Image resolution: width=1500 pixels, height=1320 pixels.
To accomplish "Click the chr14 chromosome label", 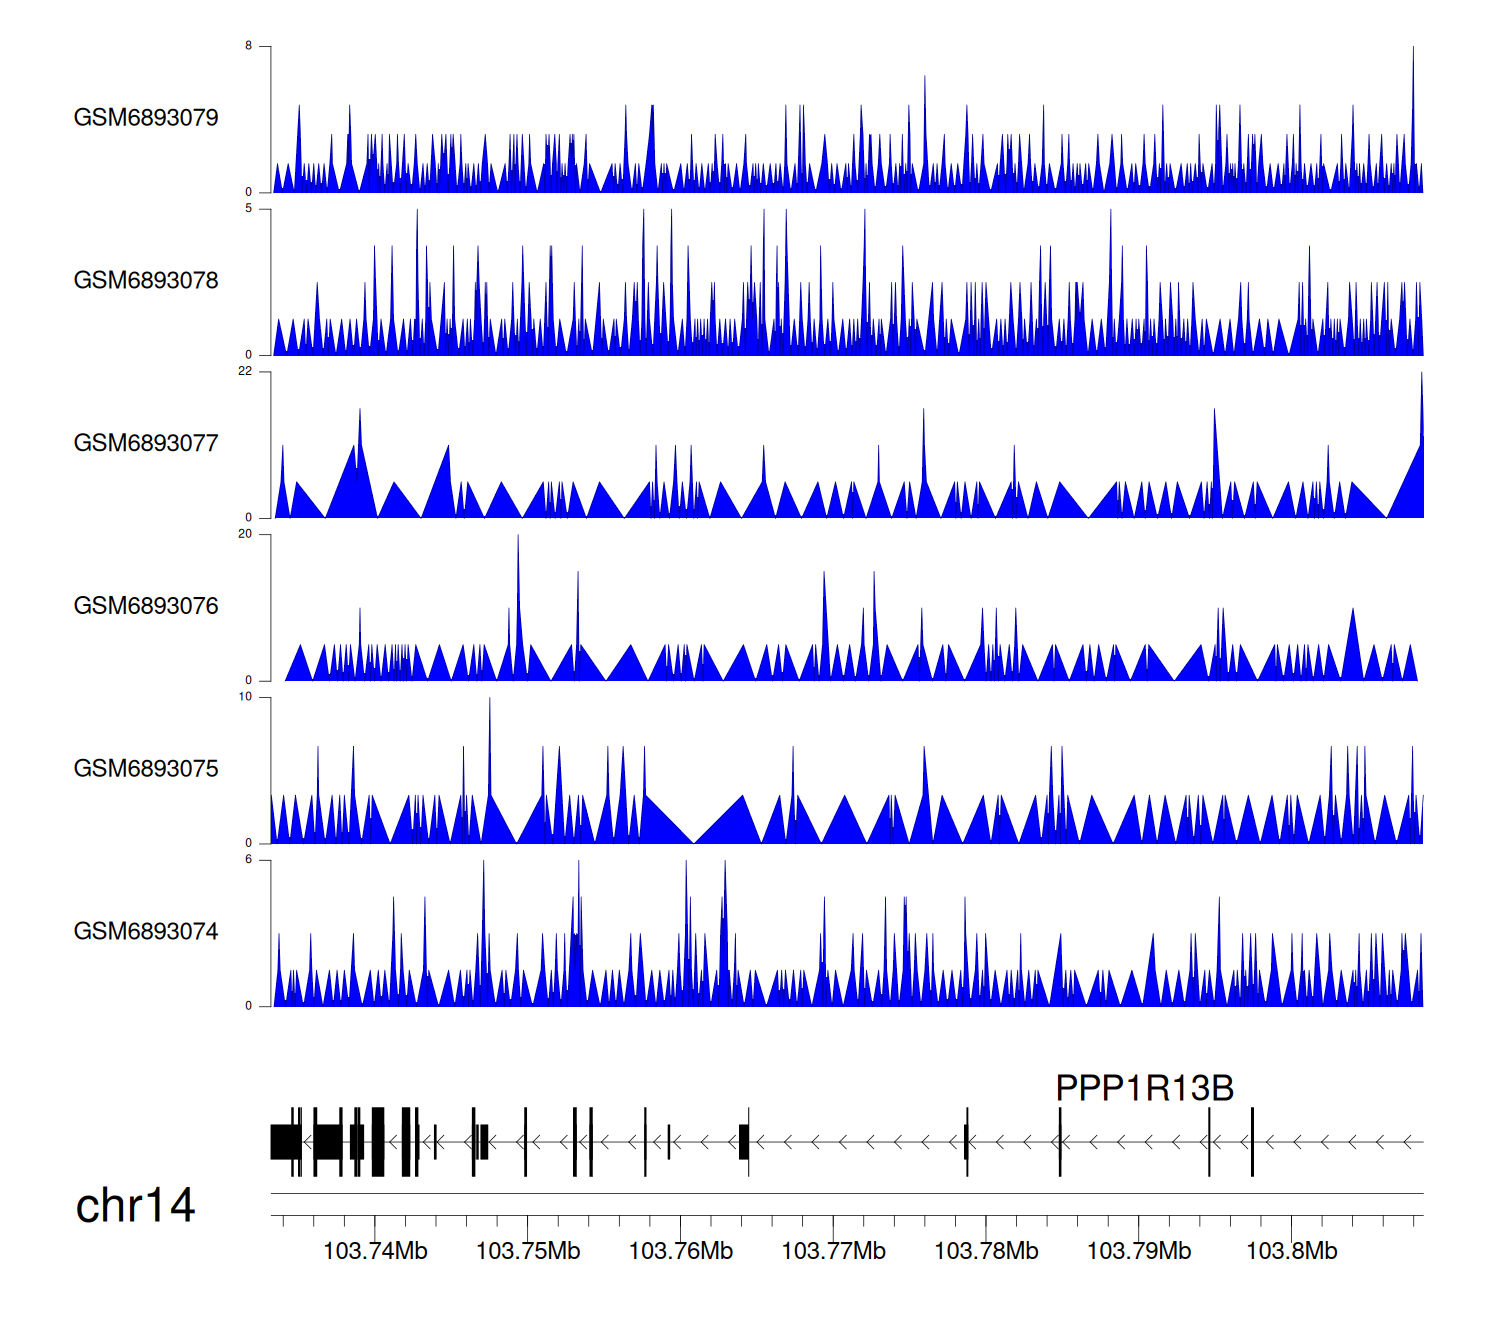I will [135, 1206].
